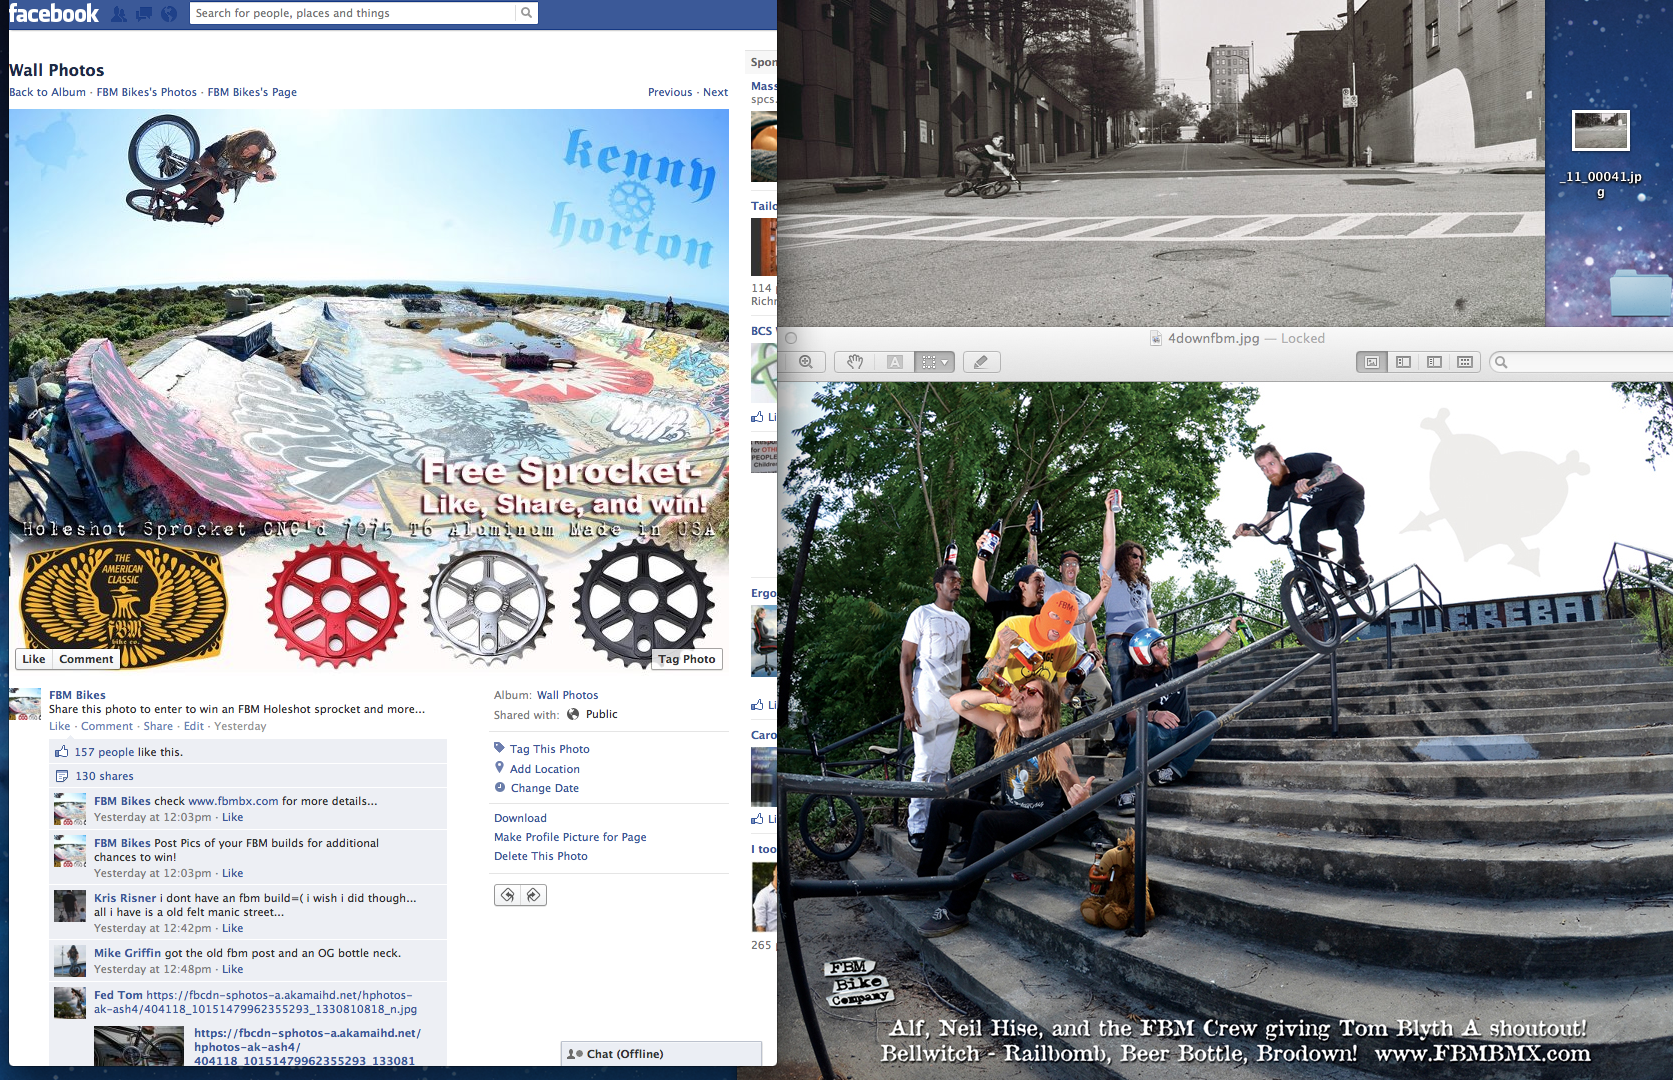Open the friend requests icon
The width and height of the screenshot is (1673, 1080).
(x=120, y=14)
